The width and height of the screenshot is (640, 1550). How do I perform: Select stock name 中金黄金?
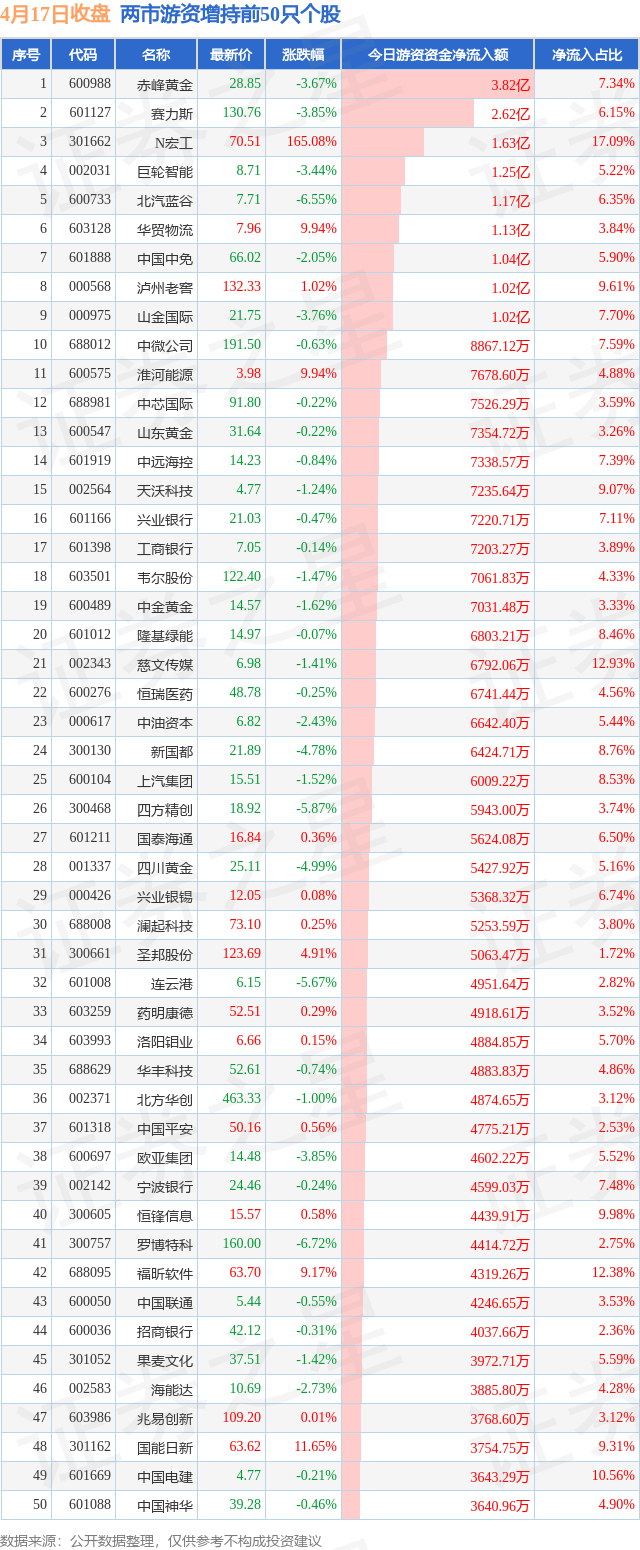(x=165, y=607)
